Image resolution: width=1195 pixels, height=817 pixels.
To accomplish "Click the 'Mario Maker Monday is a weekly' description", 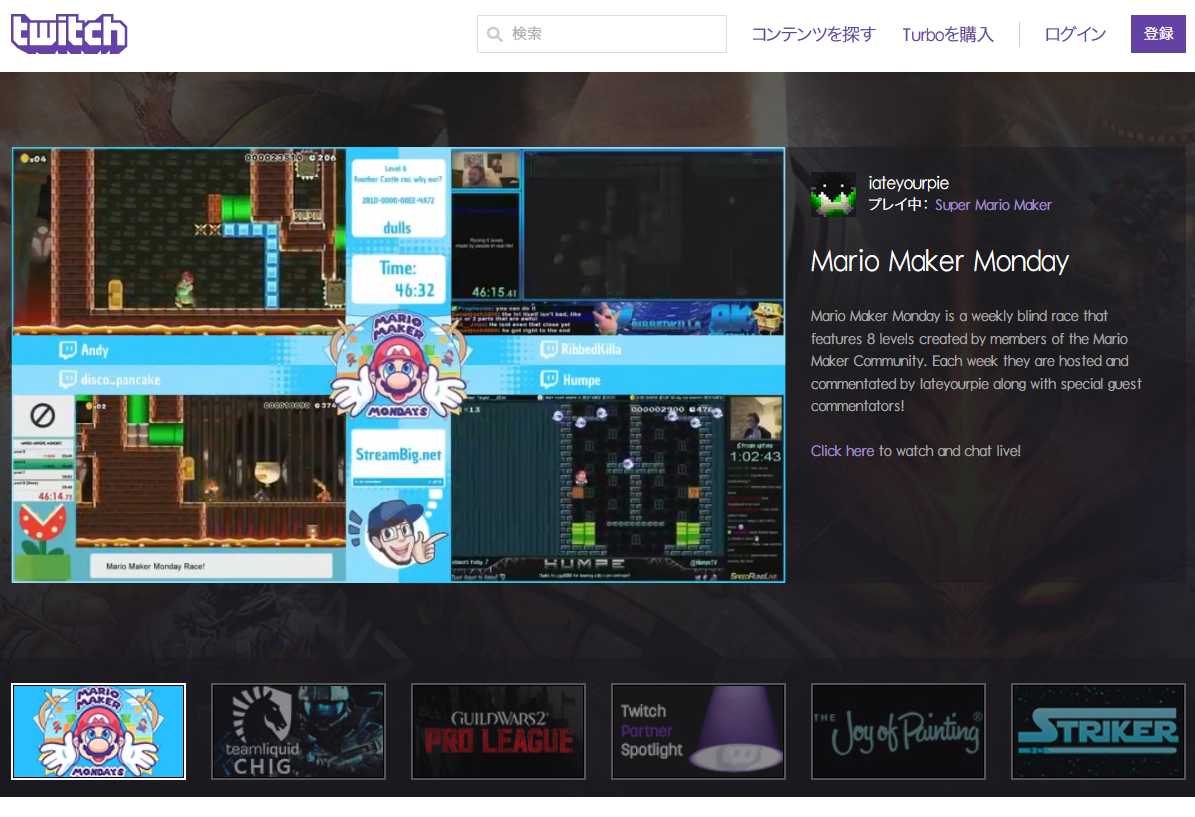I will [x=976, y=361].
